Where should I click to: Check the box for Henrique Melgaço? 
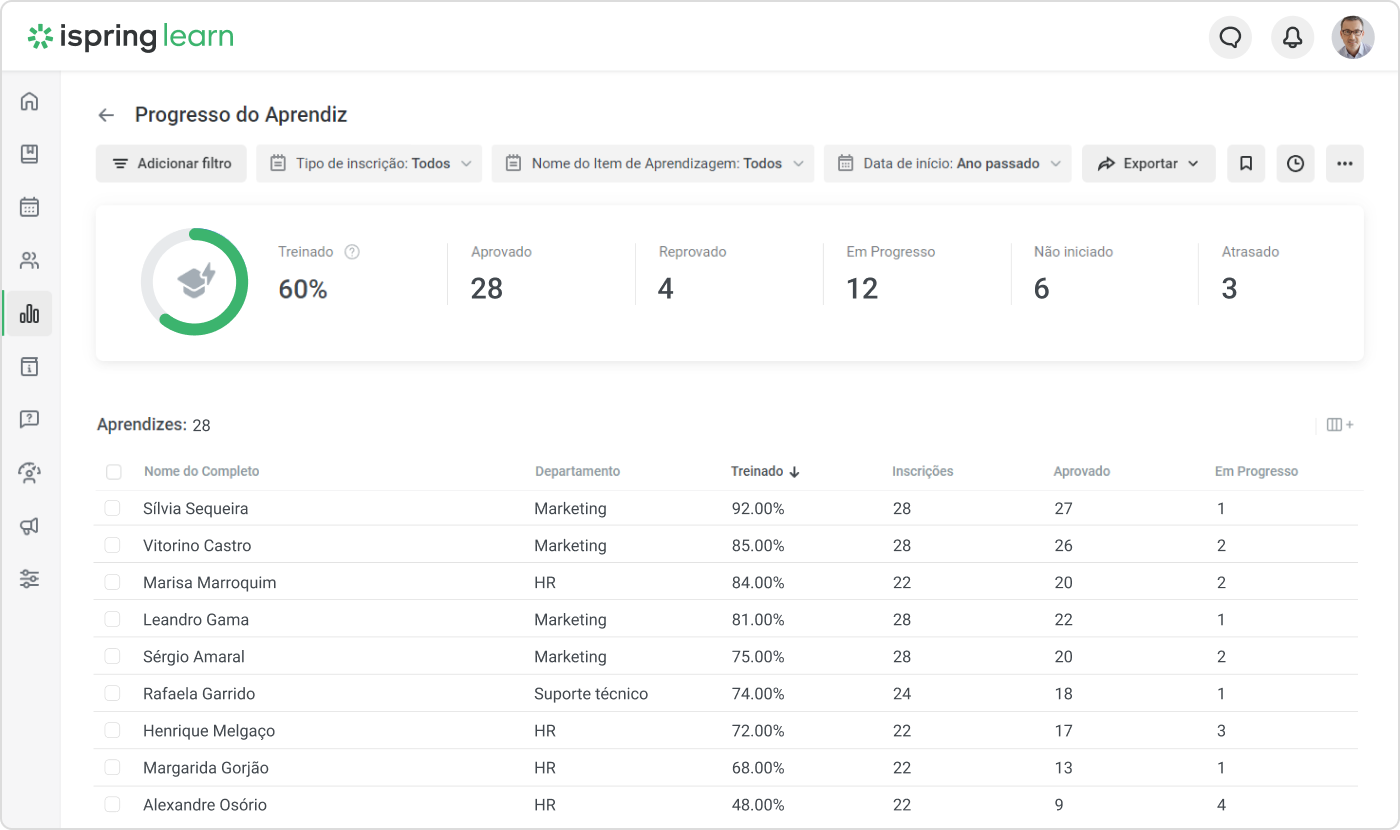[x=112, y=730]
